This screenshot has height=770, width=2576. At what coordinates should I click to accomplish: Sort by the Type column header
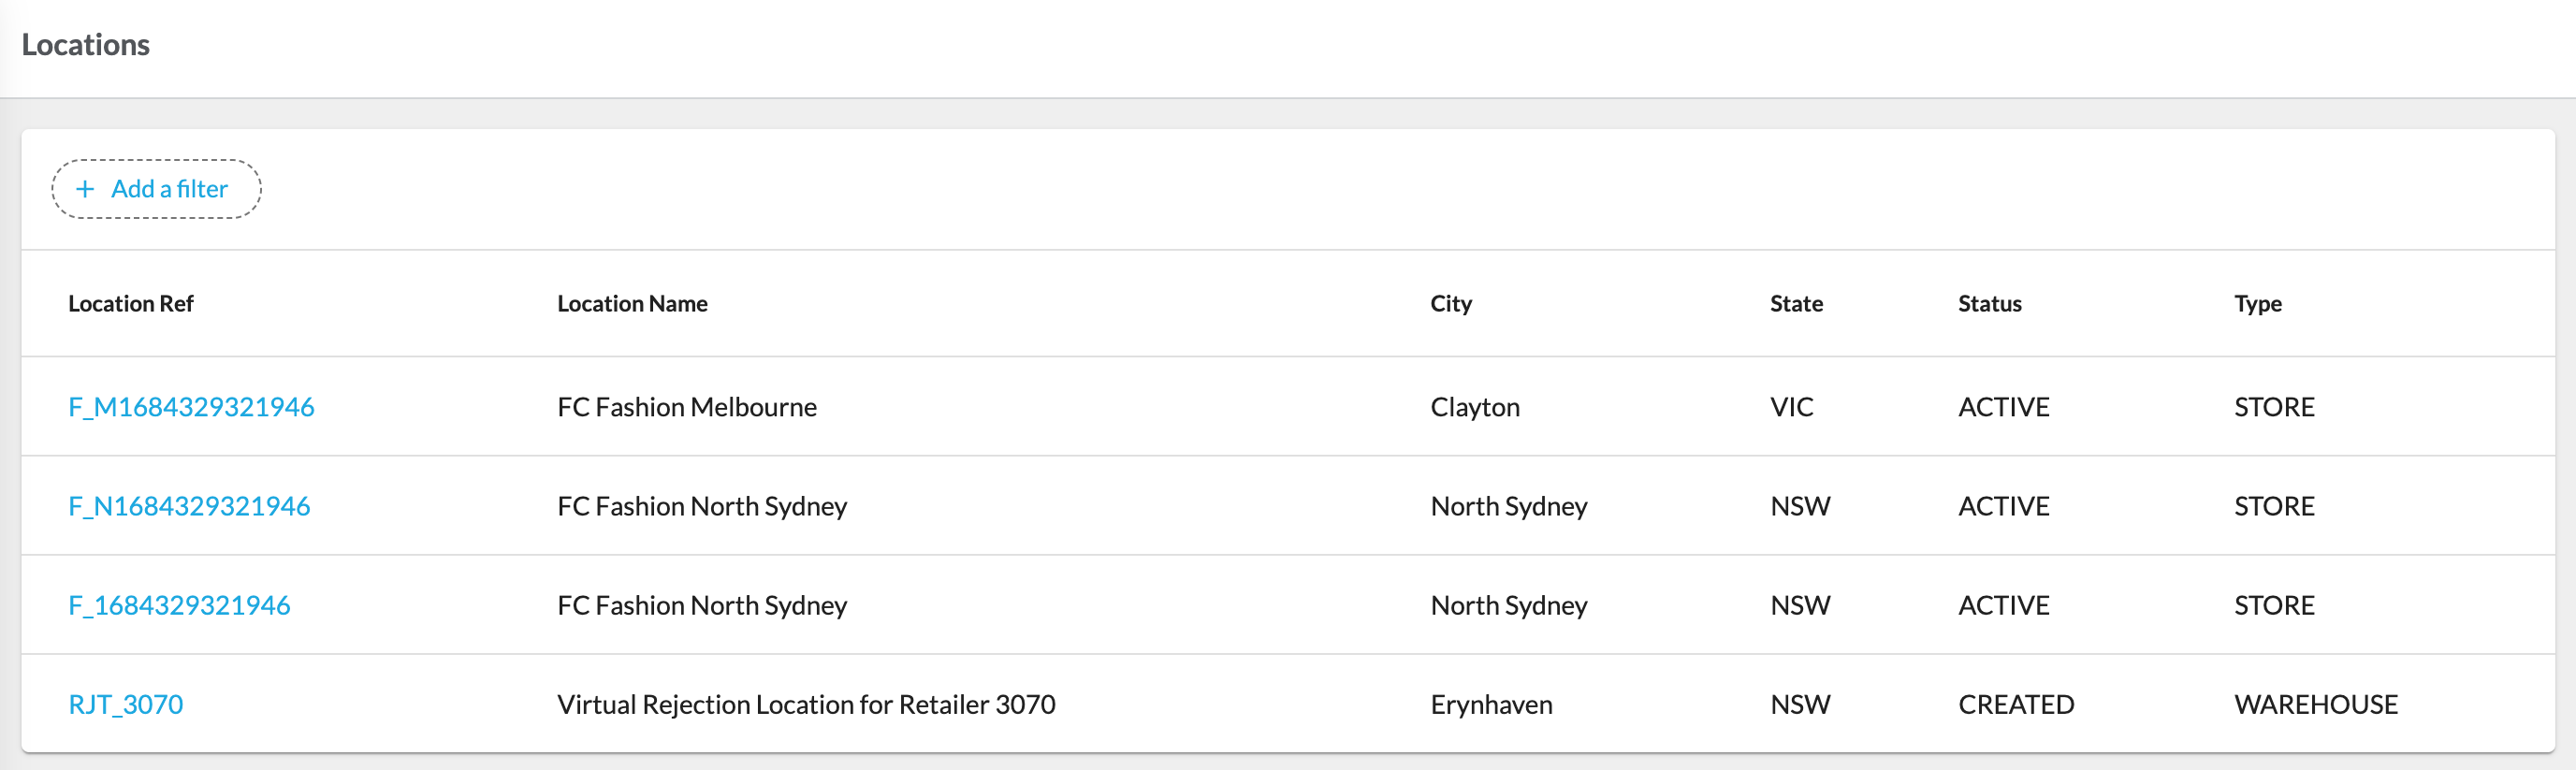(2258, 303)
